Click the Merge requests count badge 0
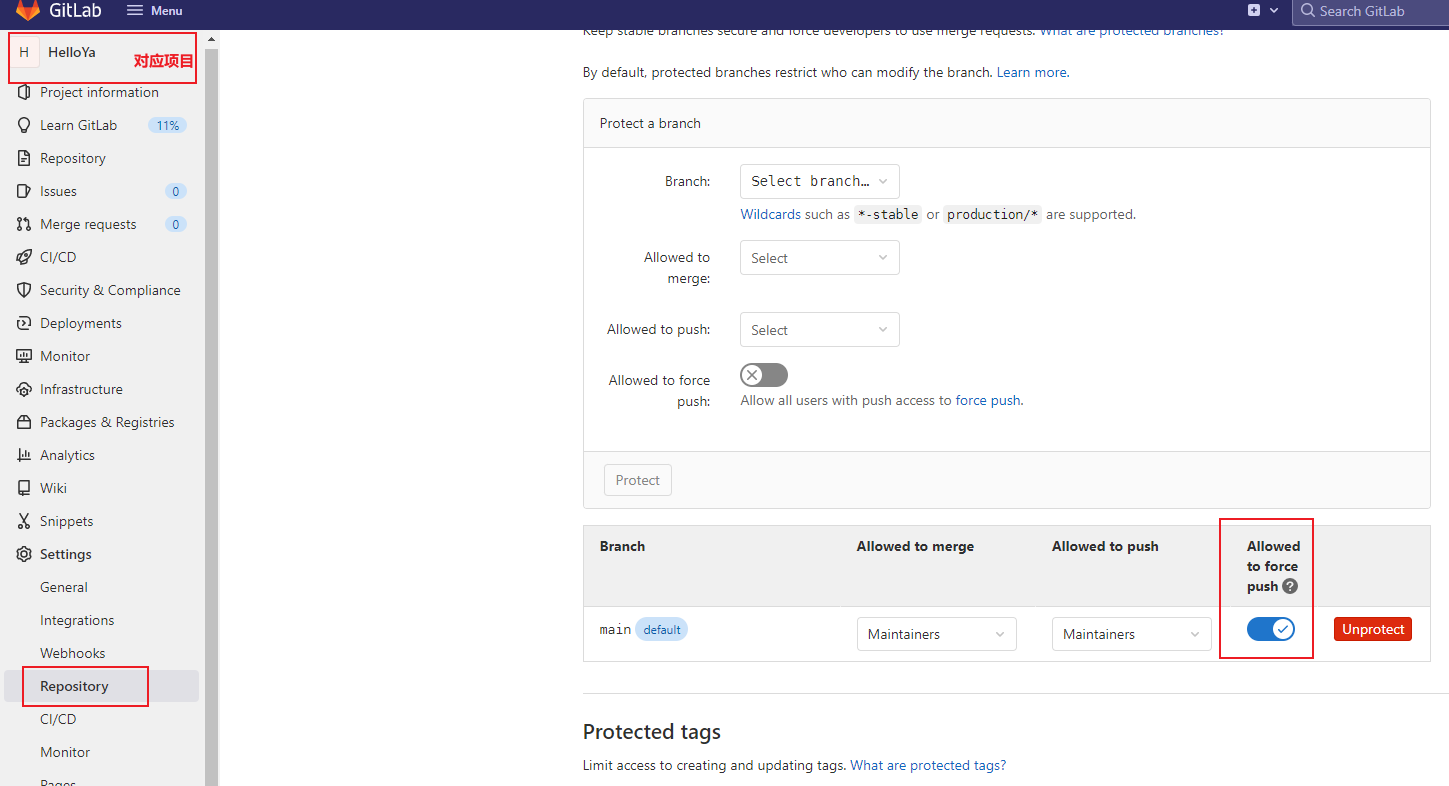Viewport: 1449px width, 786px height. (176, 224)
